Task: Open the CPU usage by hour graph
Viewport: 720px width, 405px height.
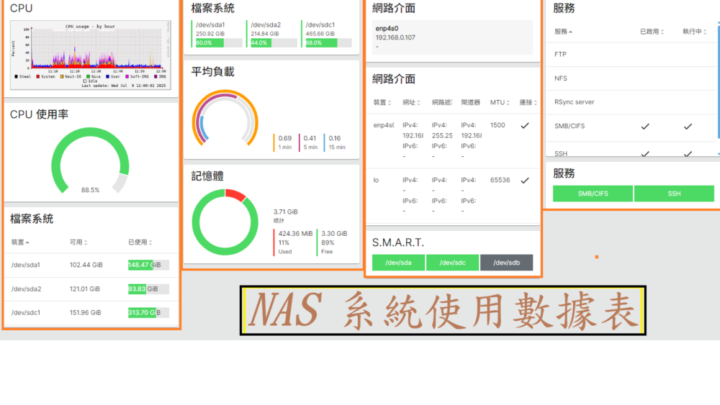Action: pyautogui.click(x=90, y=55)
